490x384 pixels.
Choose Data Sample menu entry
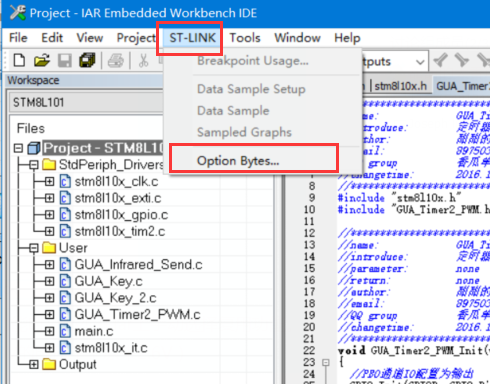coord(233,111)
